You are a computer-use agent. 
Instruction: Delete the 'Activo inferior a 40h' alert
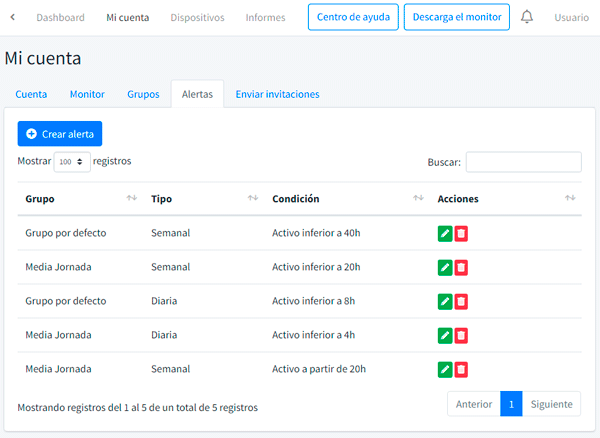(x=461, y=233)
